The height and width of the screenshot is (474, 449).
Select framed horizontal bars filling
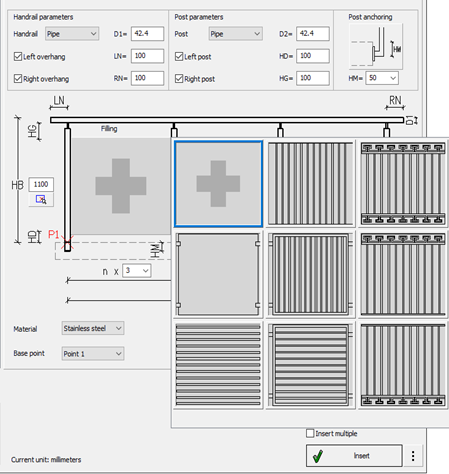tap(311, 365)
